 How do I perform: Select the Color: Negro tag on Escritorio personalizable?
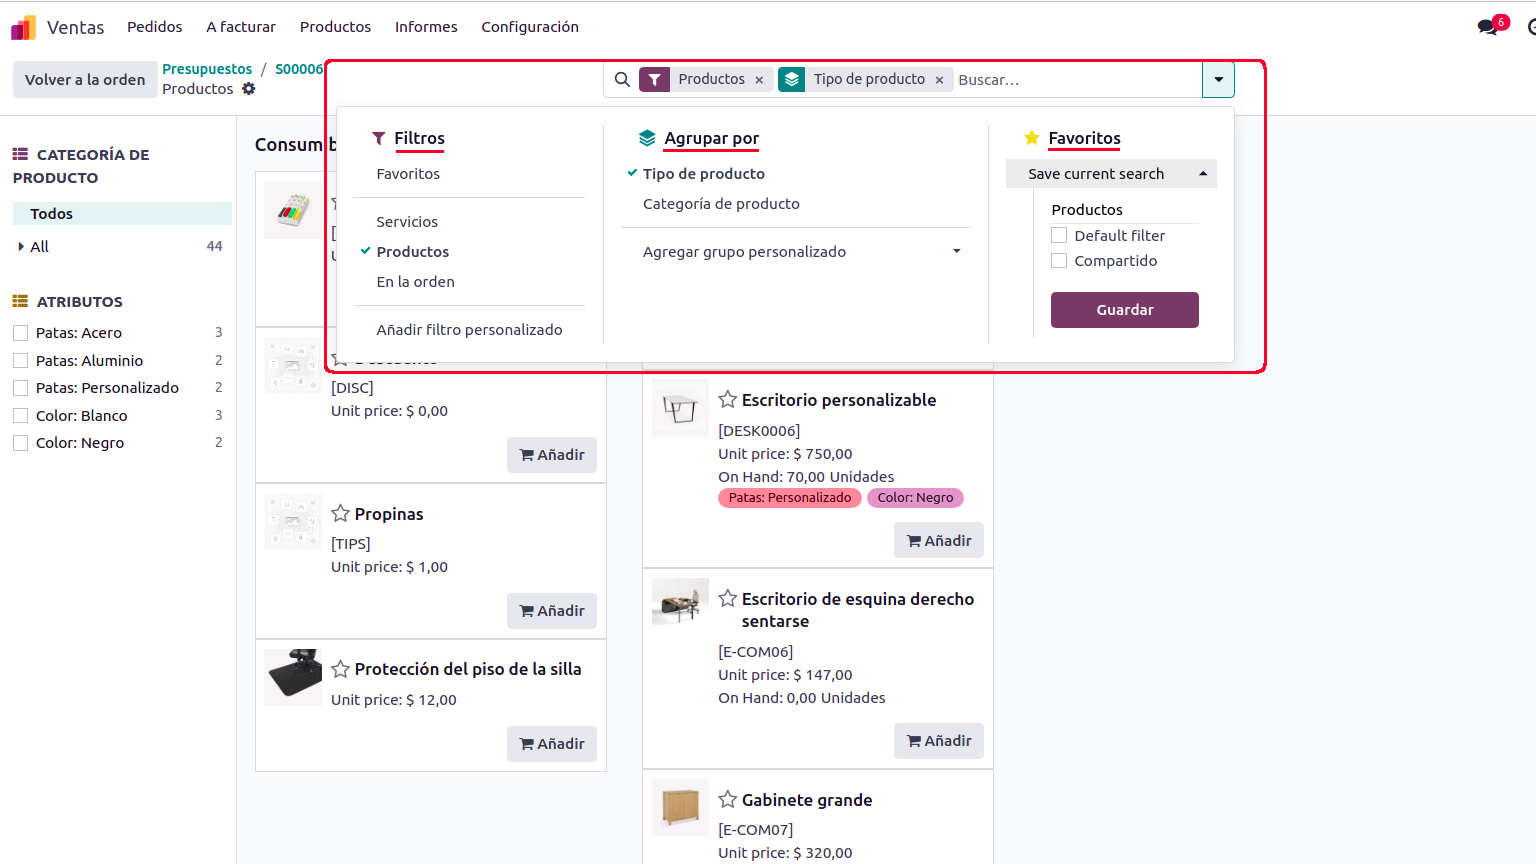pyautogui.click(x=915, y=497)
